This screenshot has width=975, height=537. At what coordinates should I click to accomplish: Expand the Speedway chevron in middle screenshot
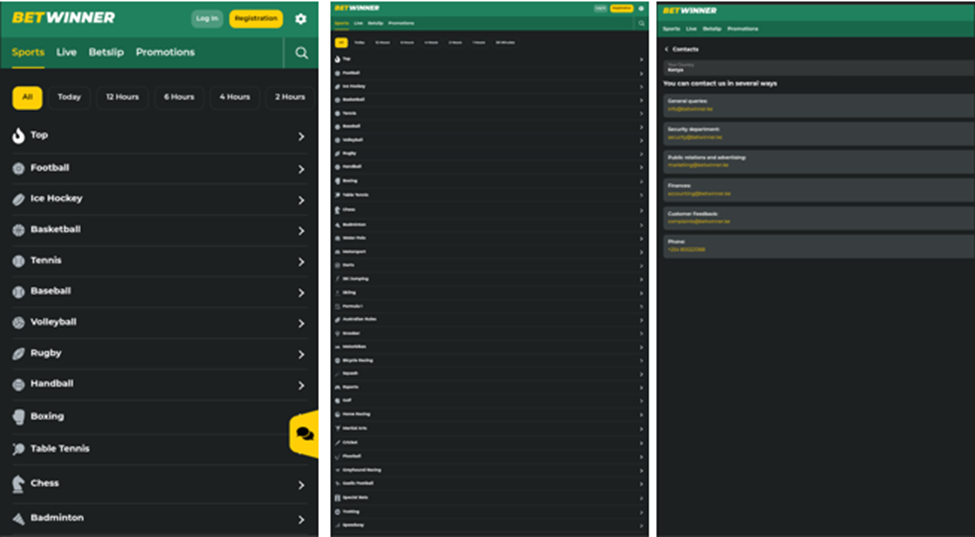tap(641, 526)
